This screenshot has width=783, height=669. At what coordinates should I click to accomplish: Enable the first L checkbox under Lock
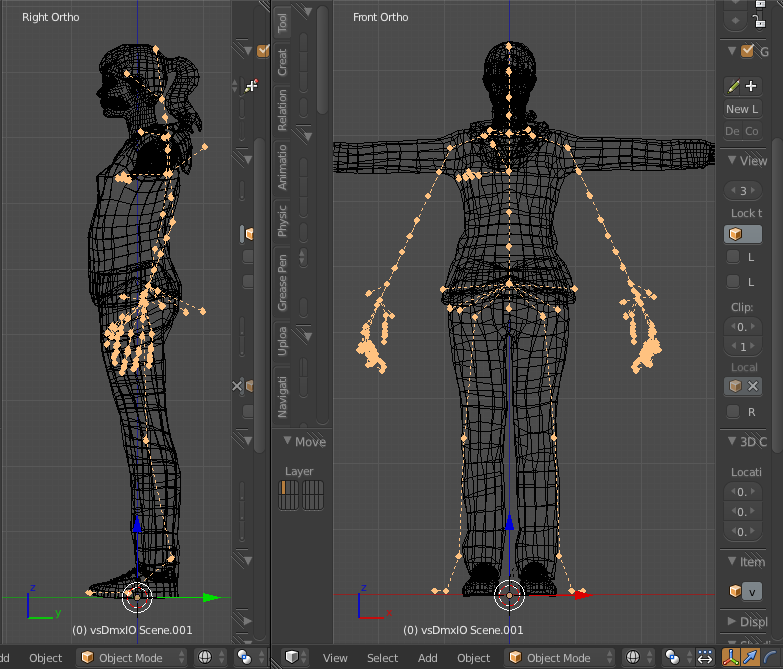[733, 257]
